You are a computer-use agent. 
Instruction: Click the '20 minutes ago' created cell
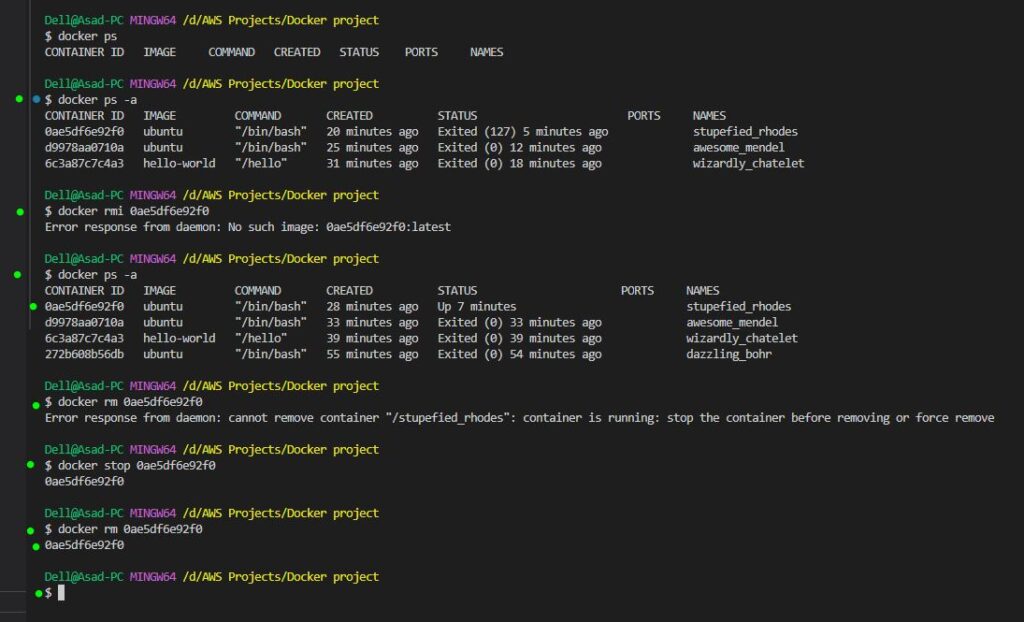[372, 131]
